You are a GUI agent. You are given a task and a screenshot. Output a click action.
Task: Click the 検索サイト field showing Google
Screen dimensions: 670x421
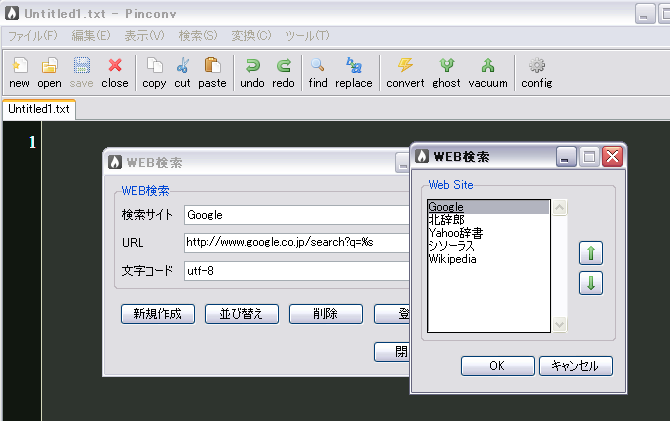click(x=297, y=215)
